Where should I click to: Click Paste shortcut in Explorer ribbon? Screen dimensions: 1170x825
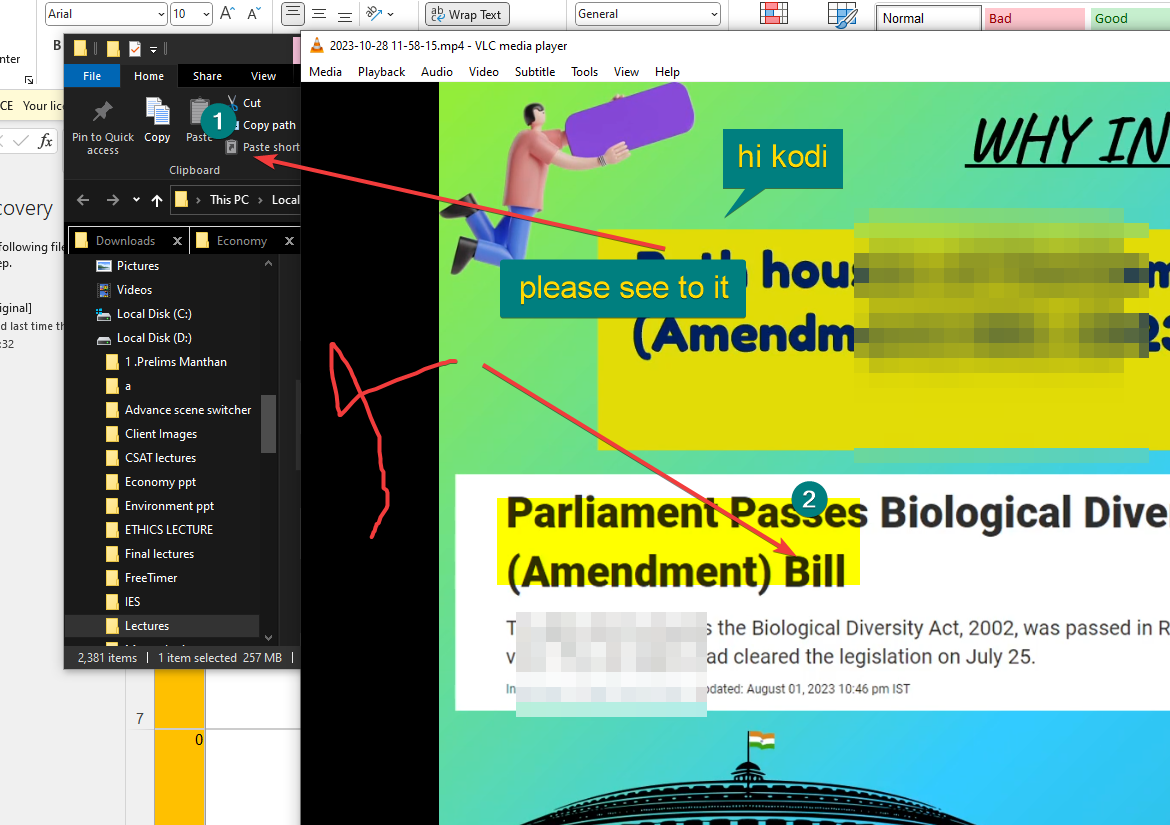coord(263,147)
